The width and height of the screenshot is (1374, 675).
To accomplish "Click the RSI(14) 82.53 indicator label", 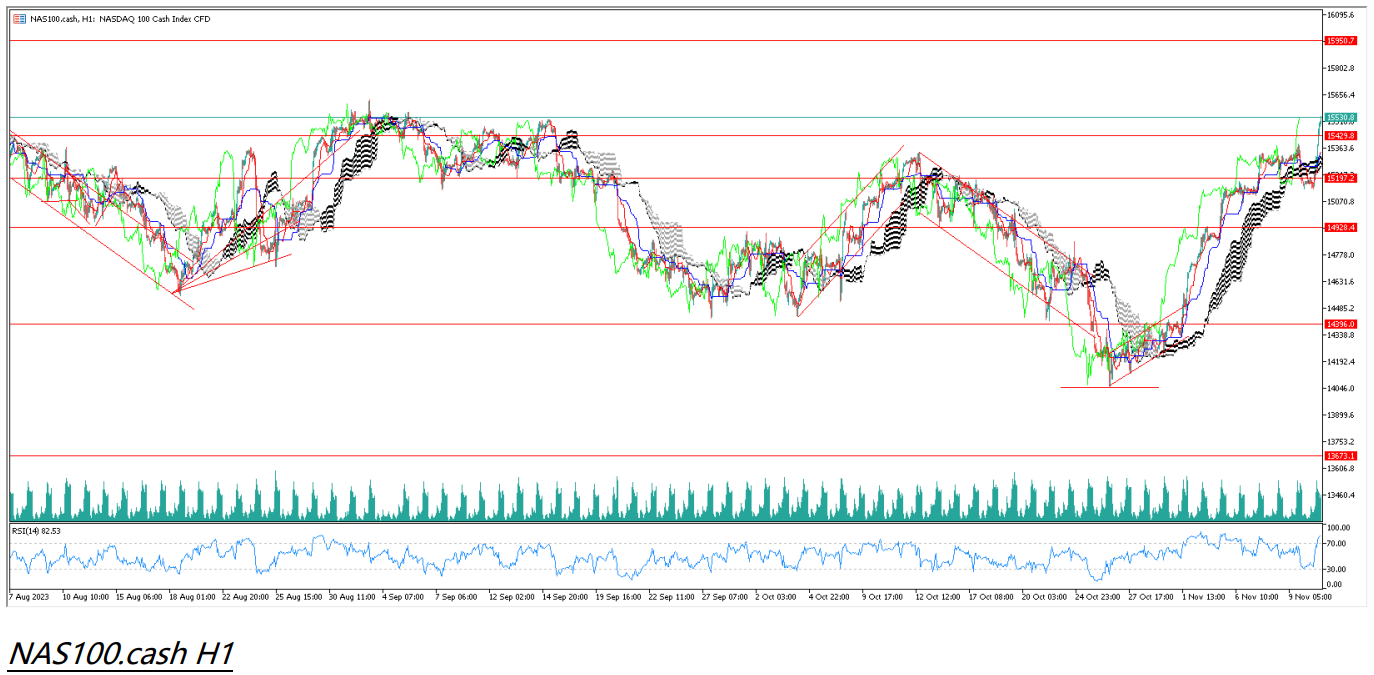I will pos(37,531).
